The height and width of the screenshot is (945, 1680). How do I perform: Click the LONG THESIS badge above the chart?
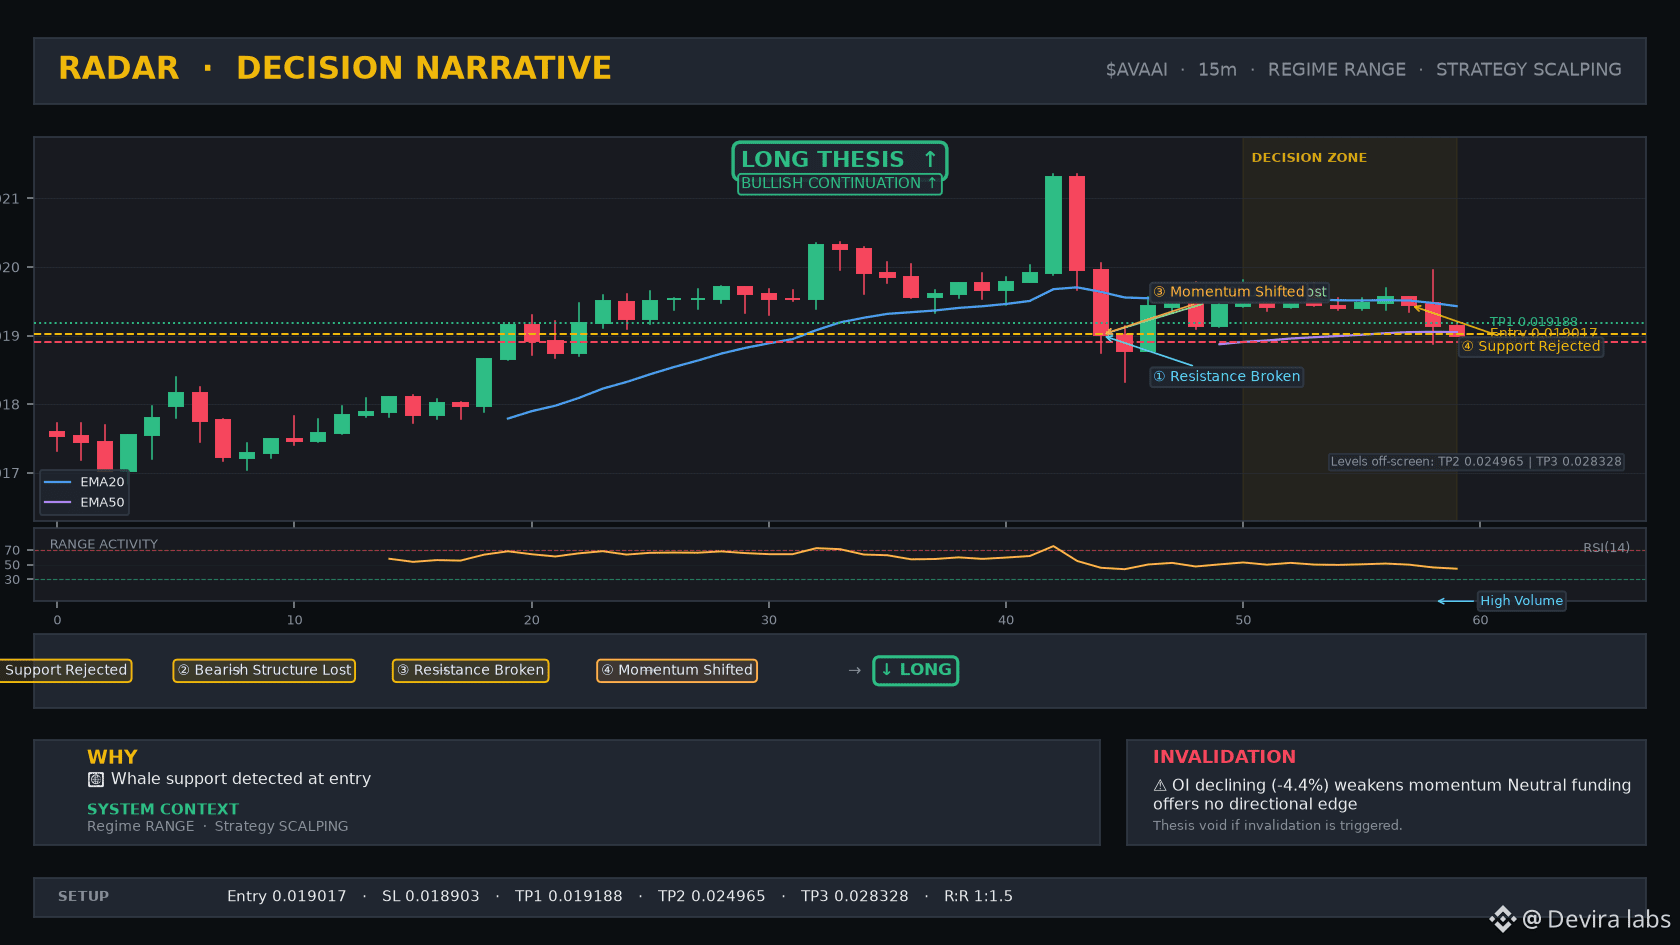pos(840,160)
